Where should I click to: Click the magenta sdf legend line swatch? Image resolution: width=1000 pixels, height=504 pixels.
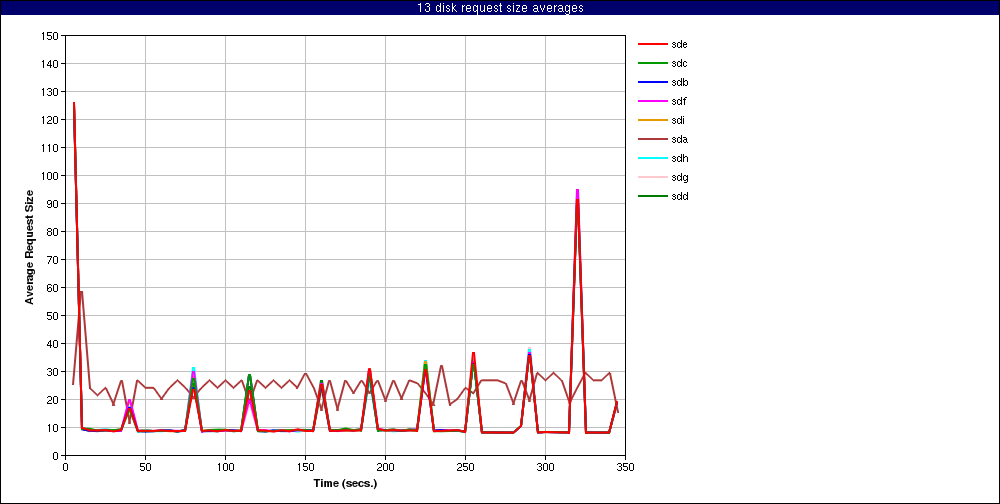[x=652, y=101]
